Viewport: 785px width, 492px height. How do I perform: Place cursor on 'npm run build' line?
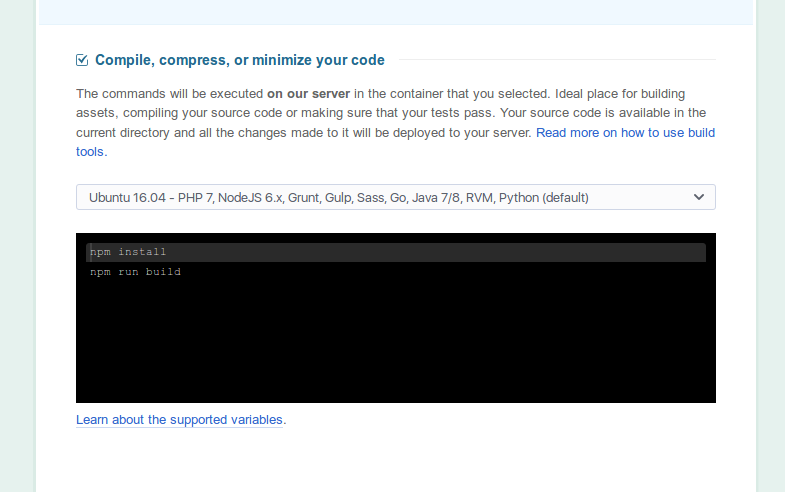click(x=135, y=272)
